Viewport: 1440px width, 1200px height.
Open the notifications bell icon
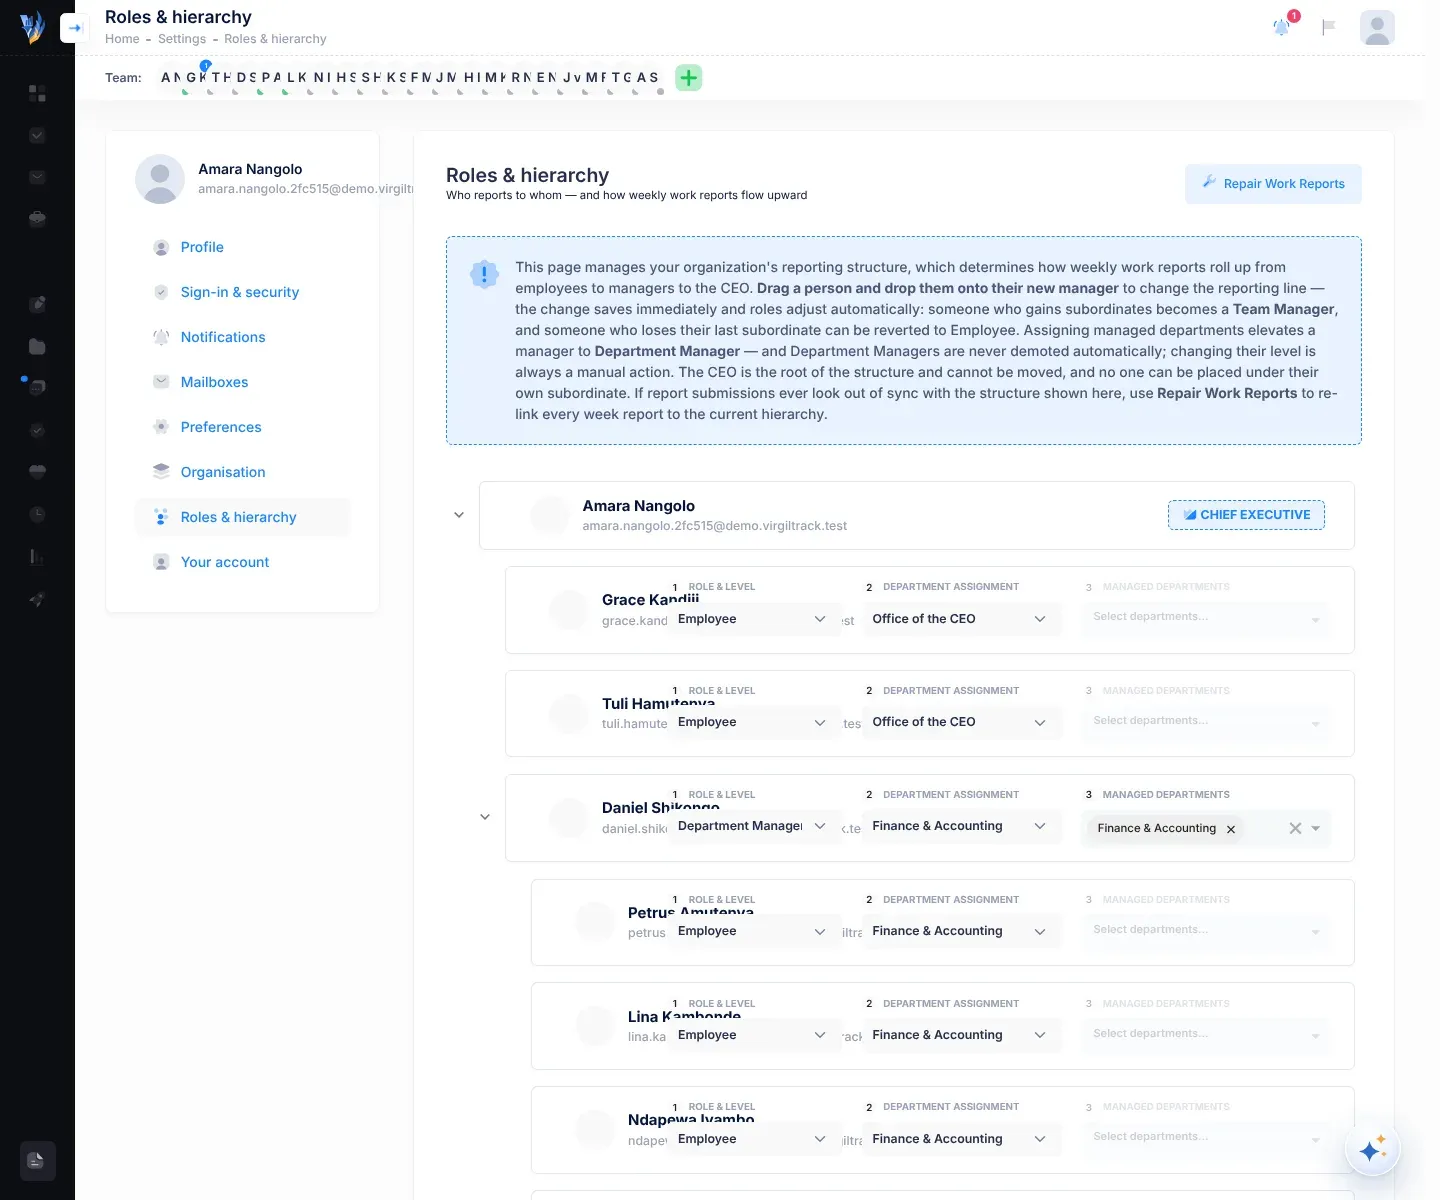click(1281, 27)
